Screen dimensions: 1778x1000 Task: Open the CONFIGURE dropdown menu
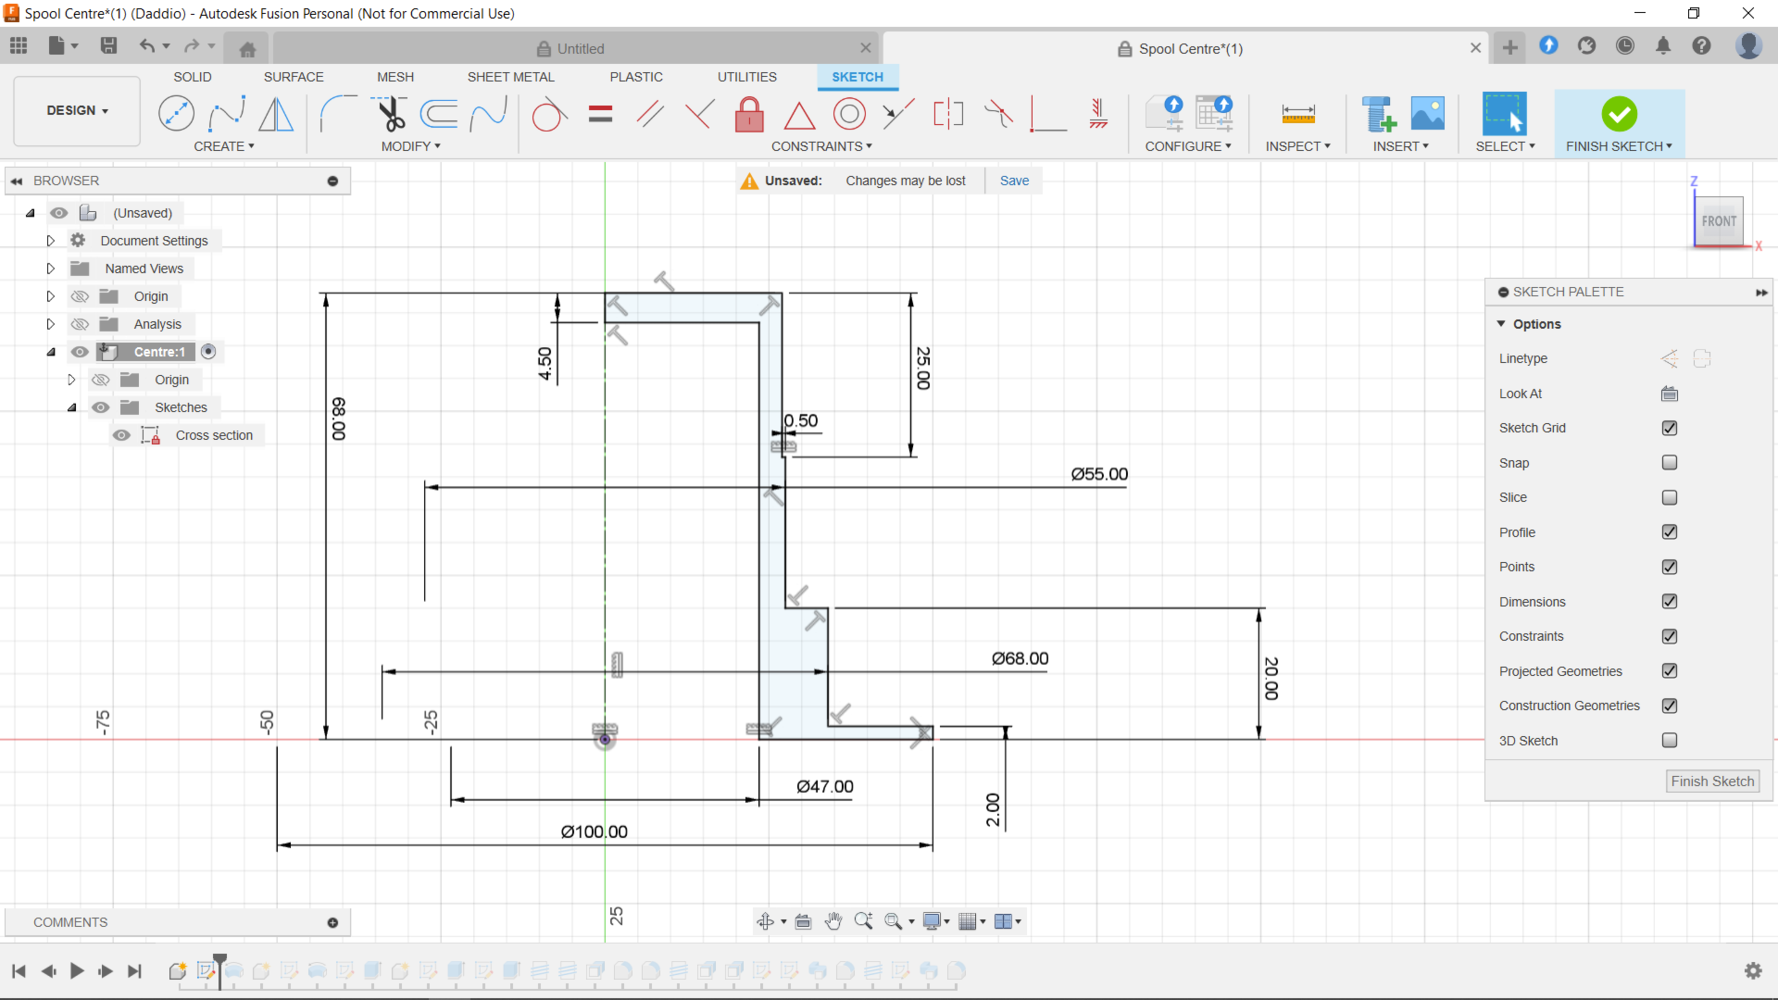coord(1188,146)
